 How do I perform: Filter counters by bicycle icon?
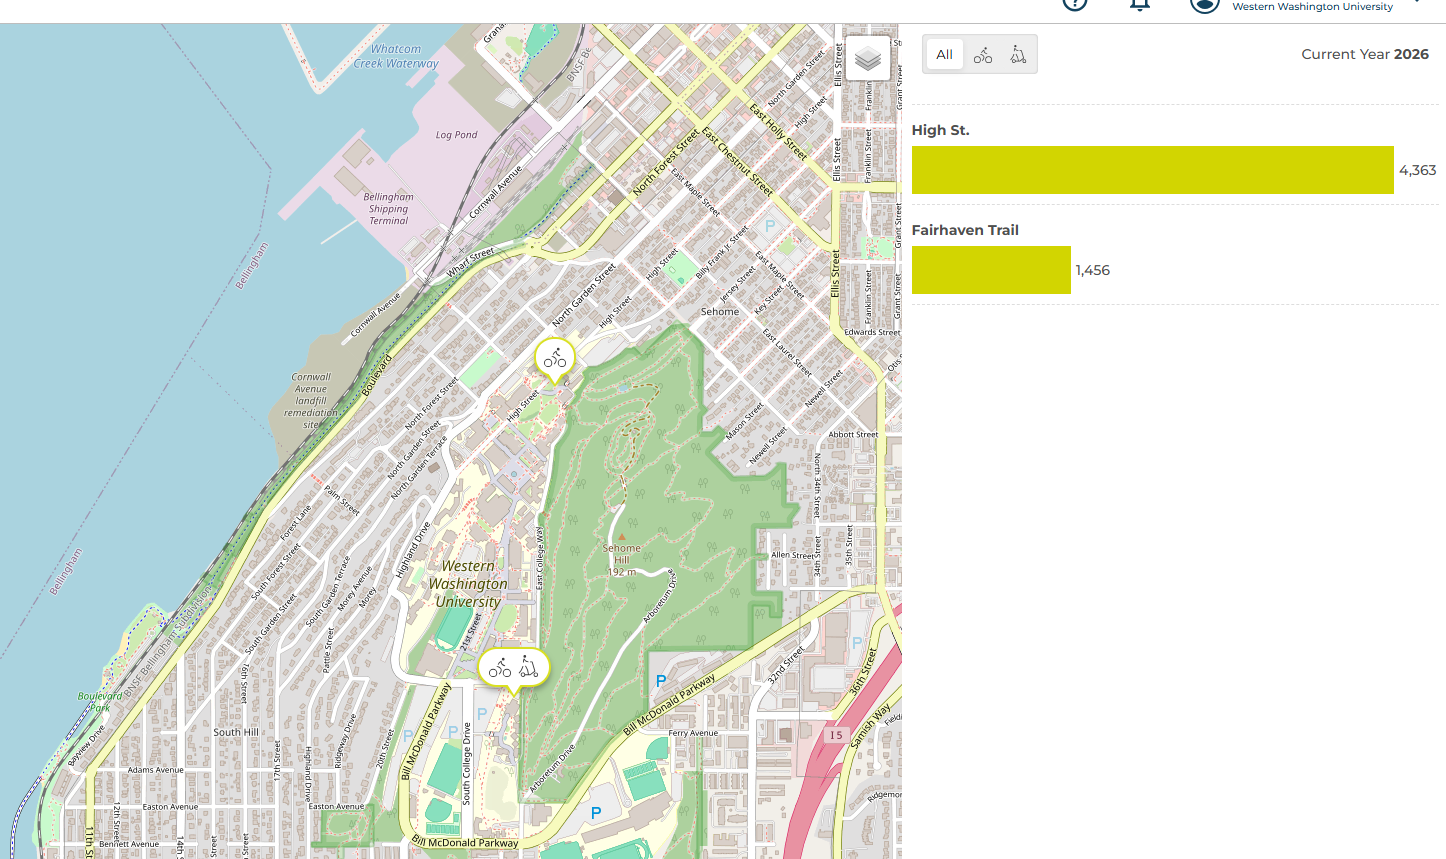983,55
